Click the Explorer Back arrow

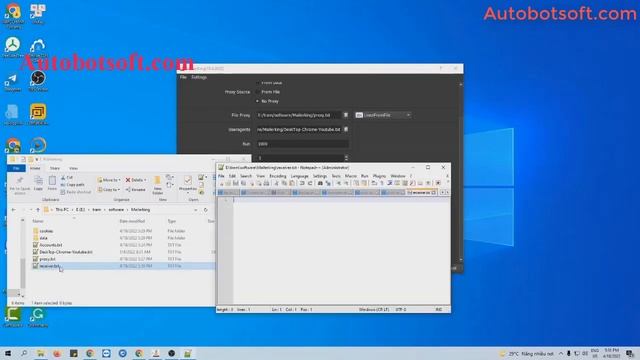(x=13, y=210)
